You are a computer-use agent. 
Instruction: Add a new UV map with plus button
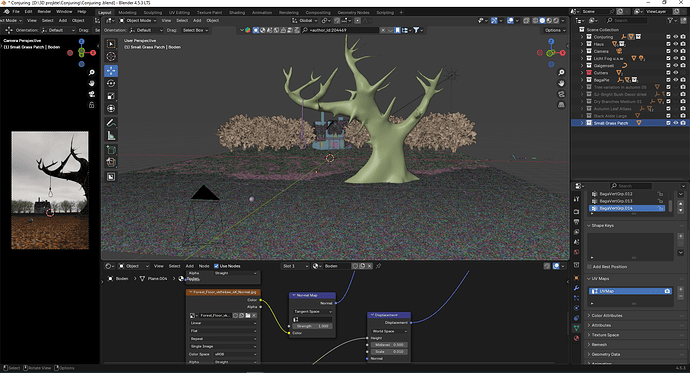pyautogui.click(x=680, y=289)
